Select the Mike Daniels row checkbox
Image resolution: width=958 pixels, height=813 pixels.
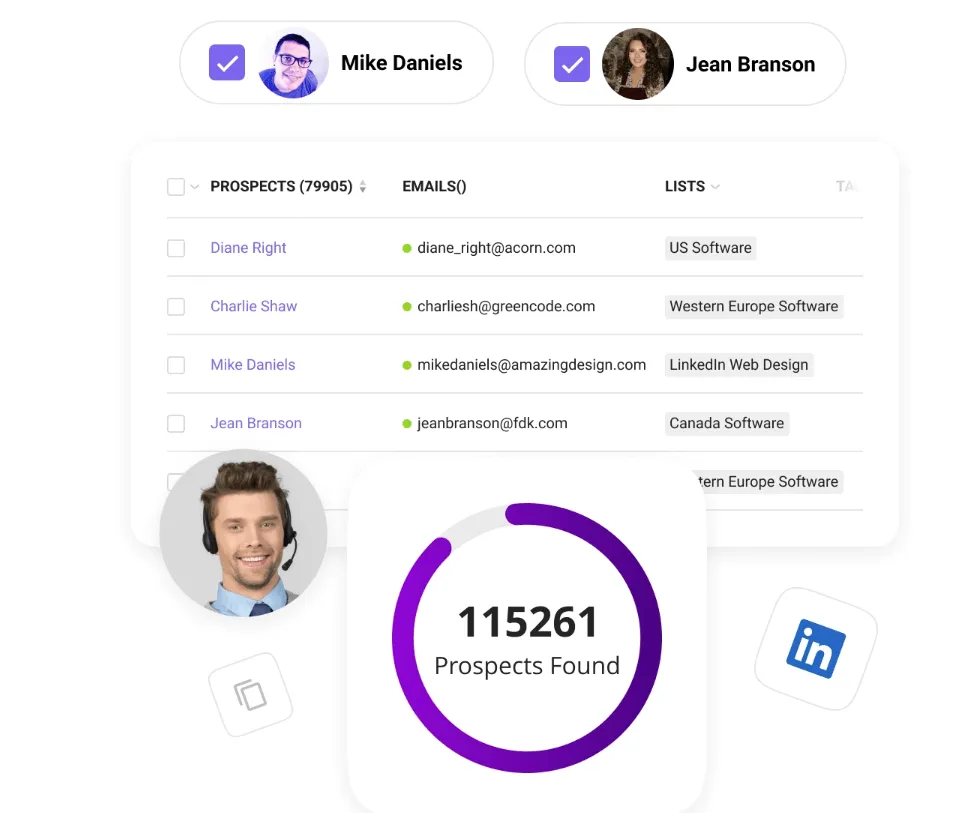click(x=176, y=365)
